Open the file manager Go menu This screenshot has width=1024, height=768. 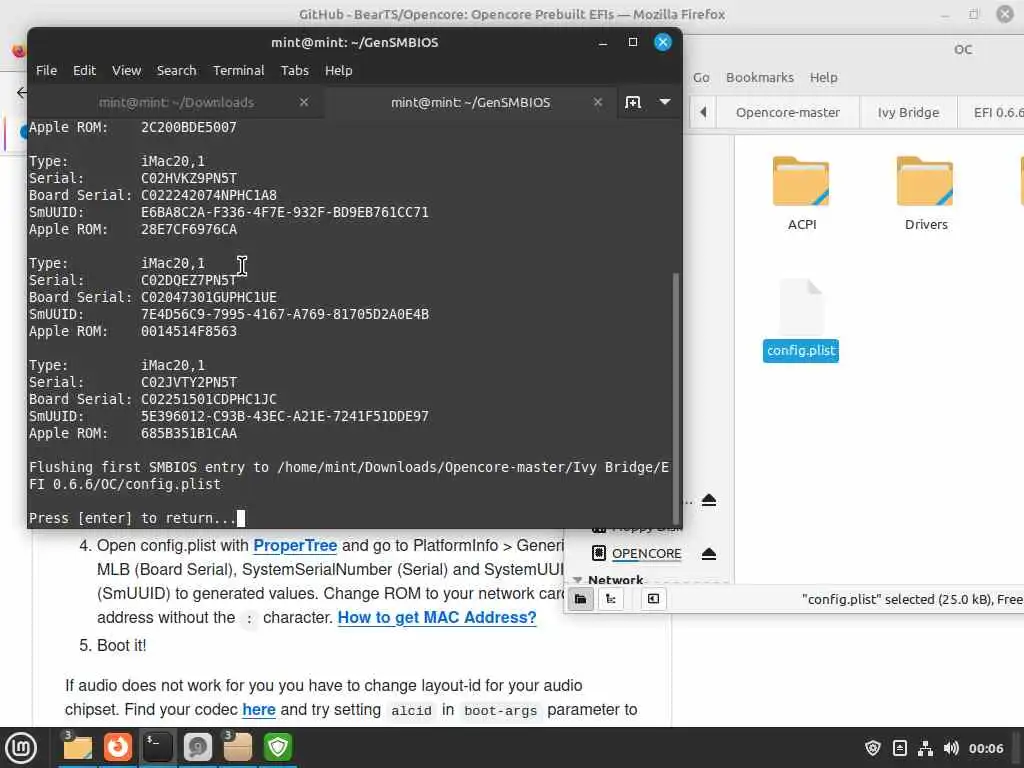[x=701, y=77]
